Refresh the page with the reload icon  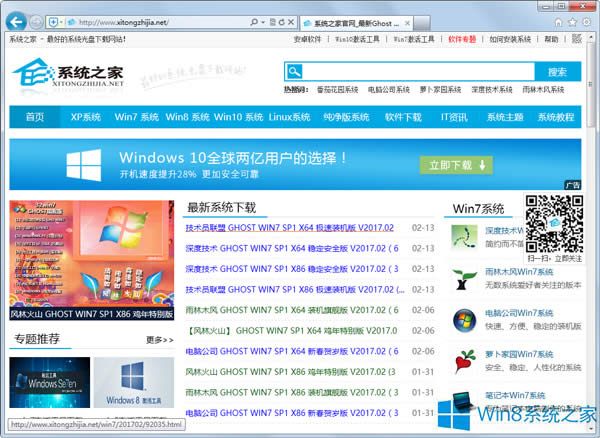pos(282,22)
